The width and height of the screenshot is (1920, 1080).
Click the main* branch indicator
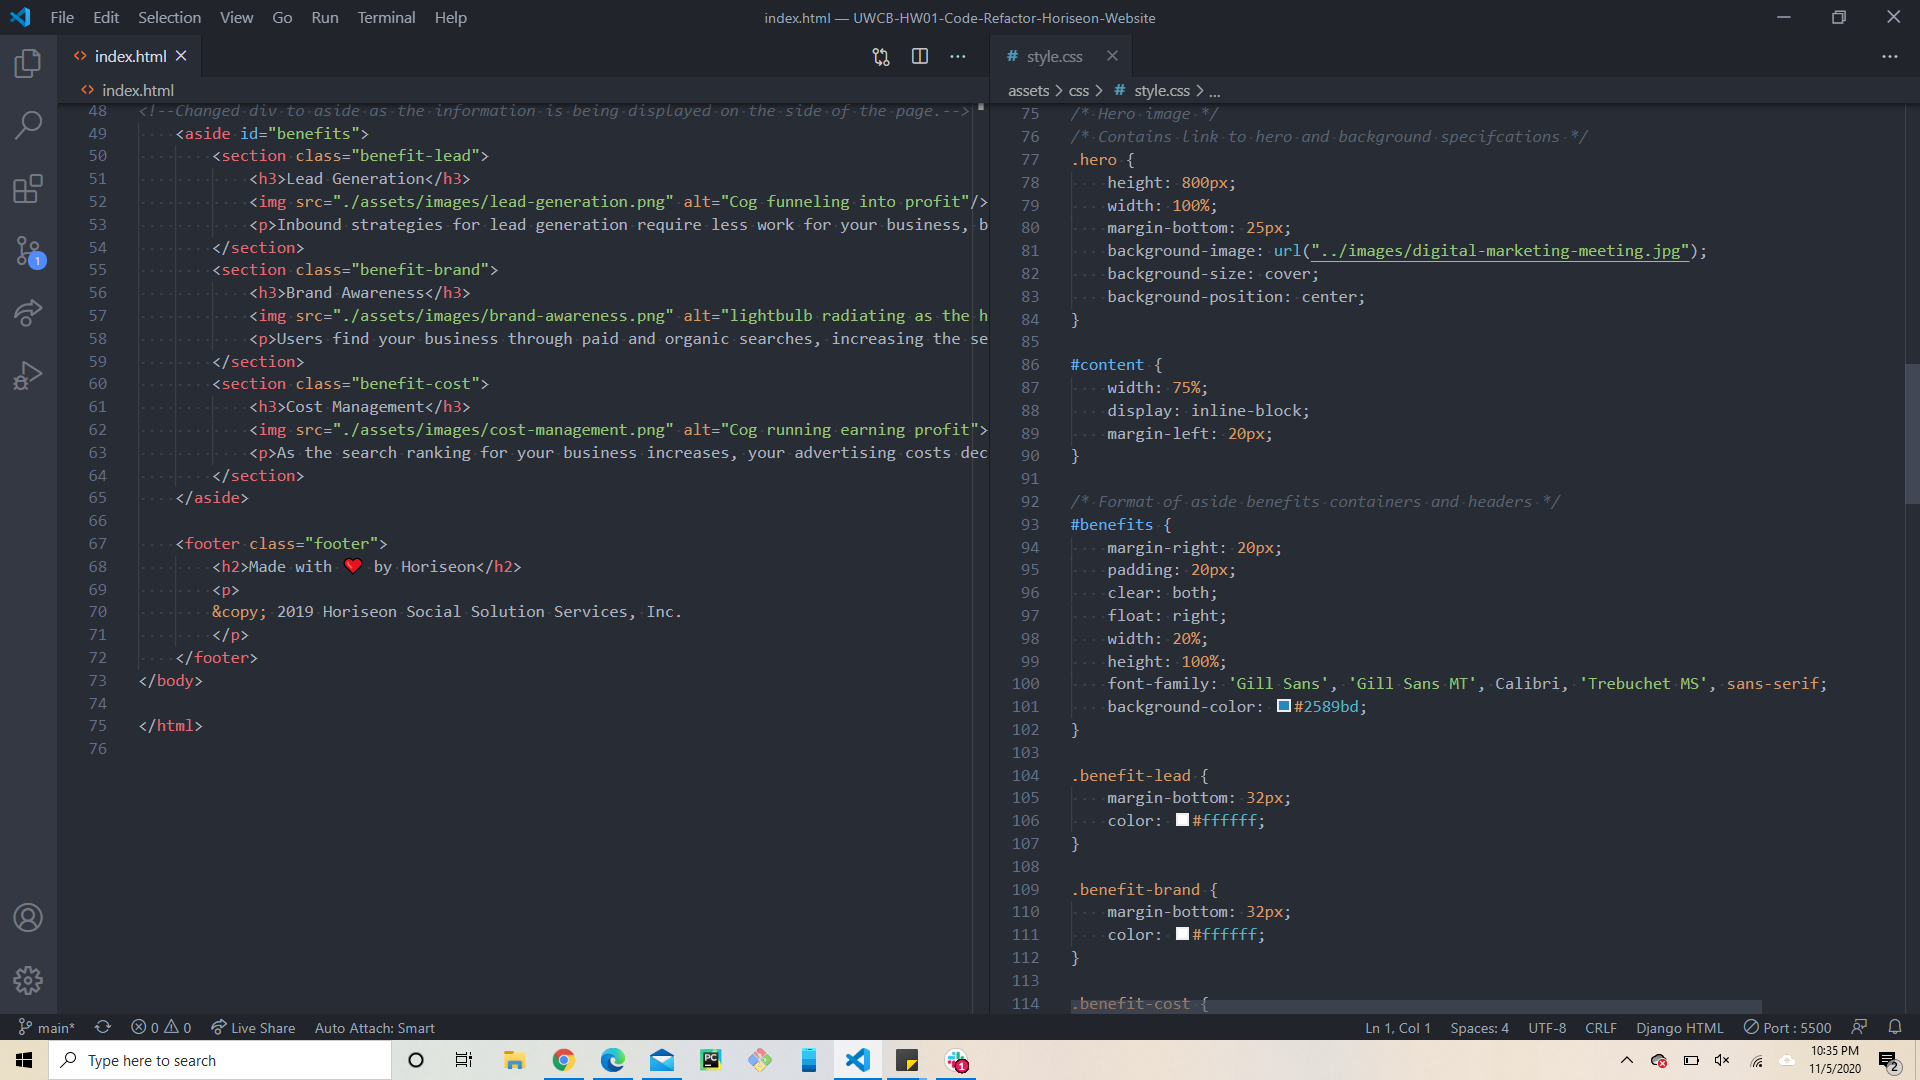(x=47, y=1027)
